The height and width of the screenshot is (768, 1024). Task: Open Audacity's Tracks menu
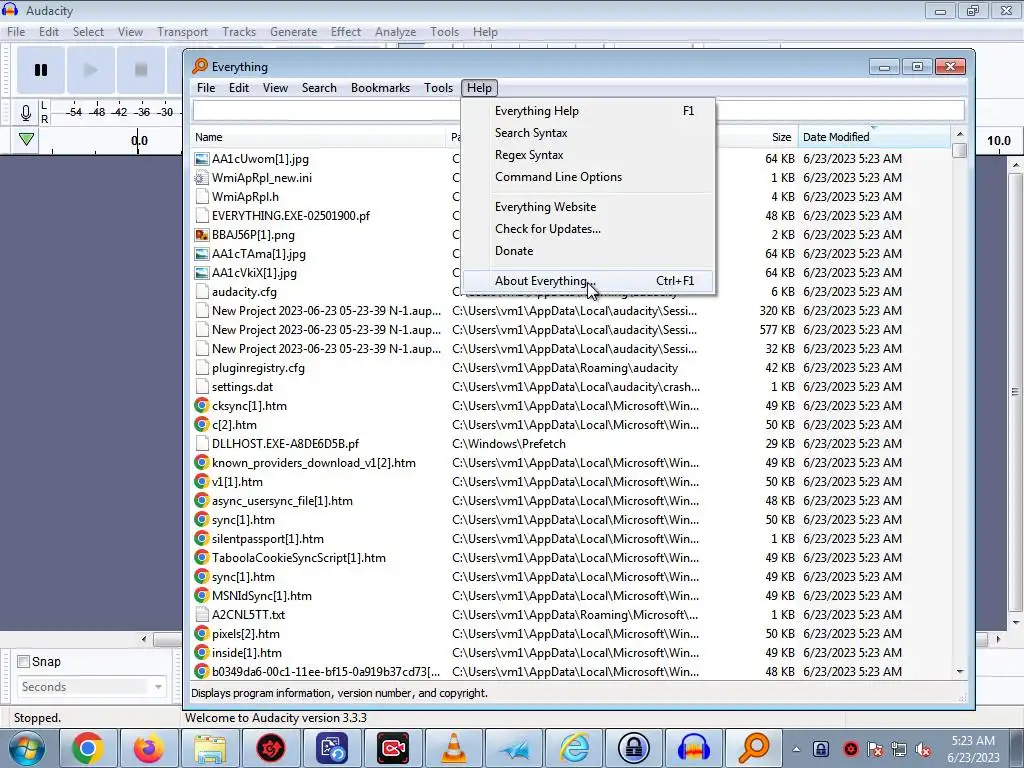(x=239, y=32)
